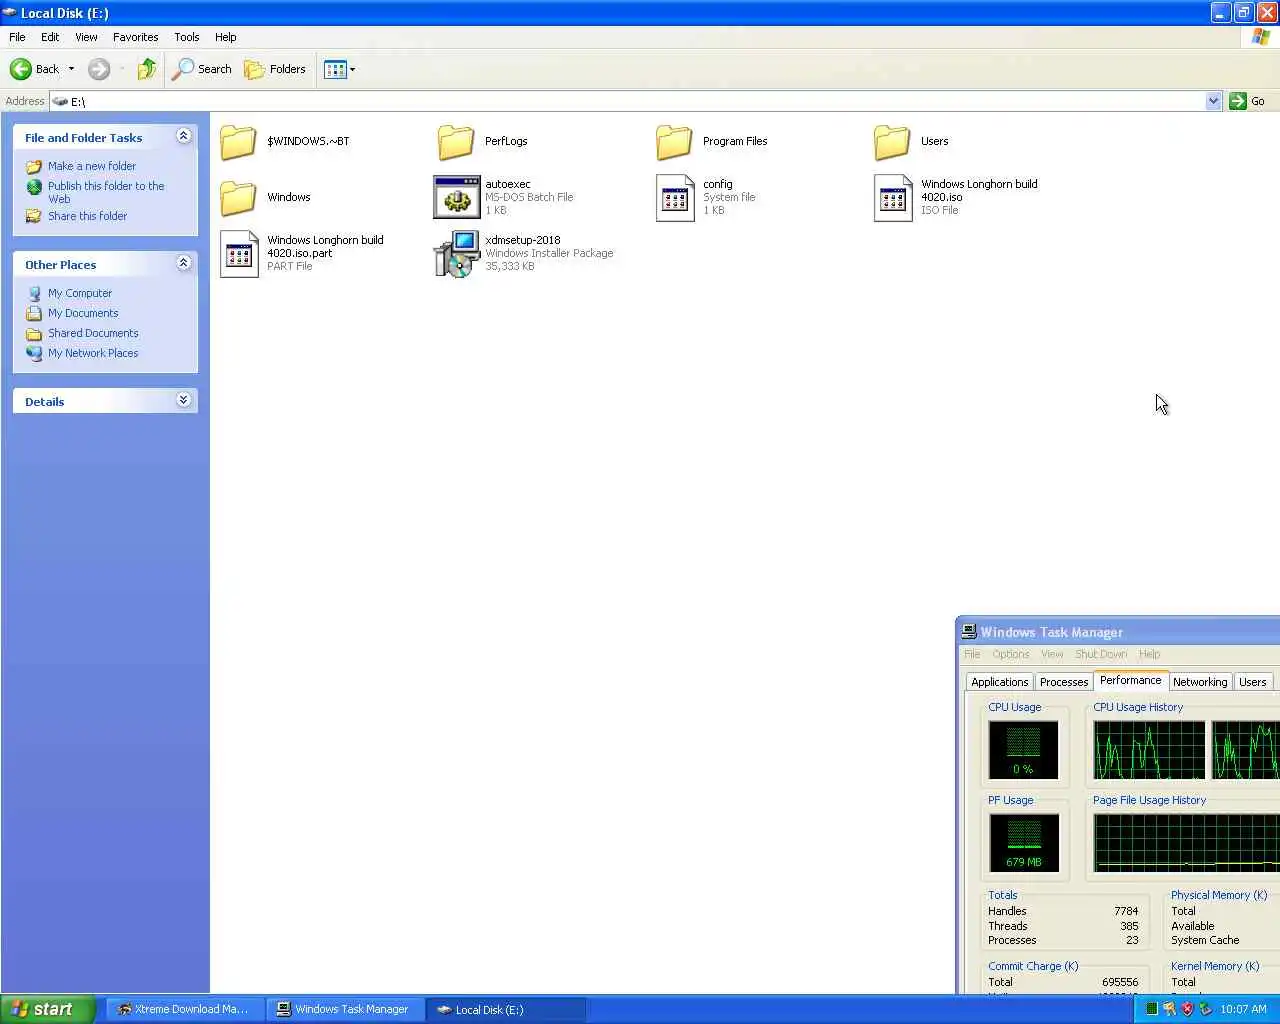Open the Search magnifier tool

point(201,69)
